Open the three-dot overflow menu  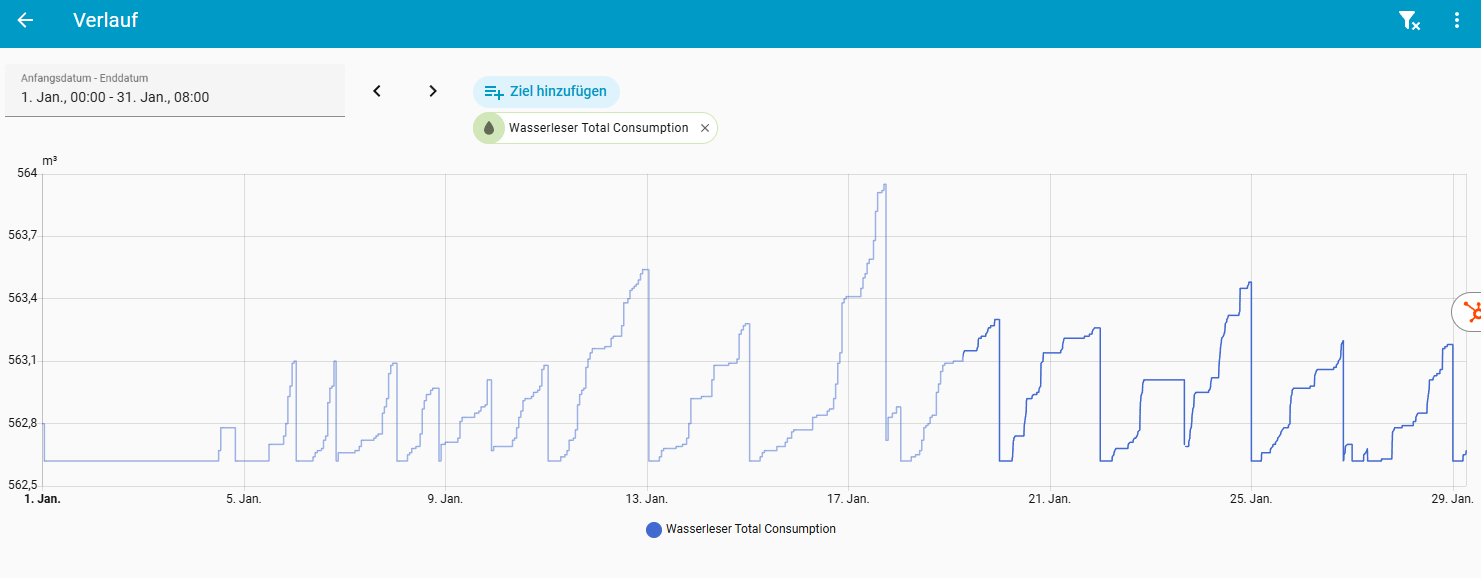point(1456,21)
